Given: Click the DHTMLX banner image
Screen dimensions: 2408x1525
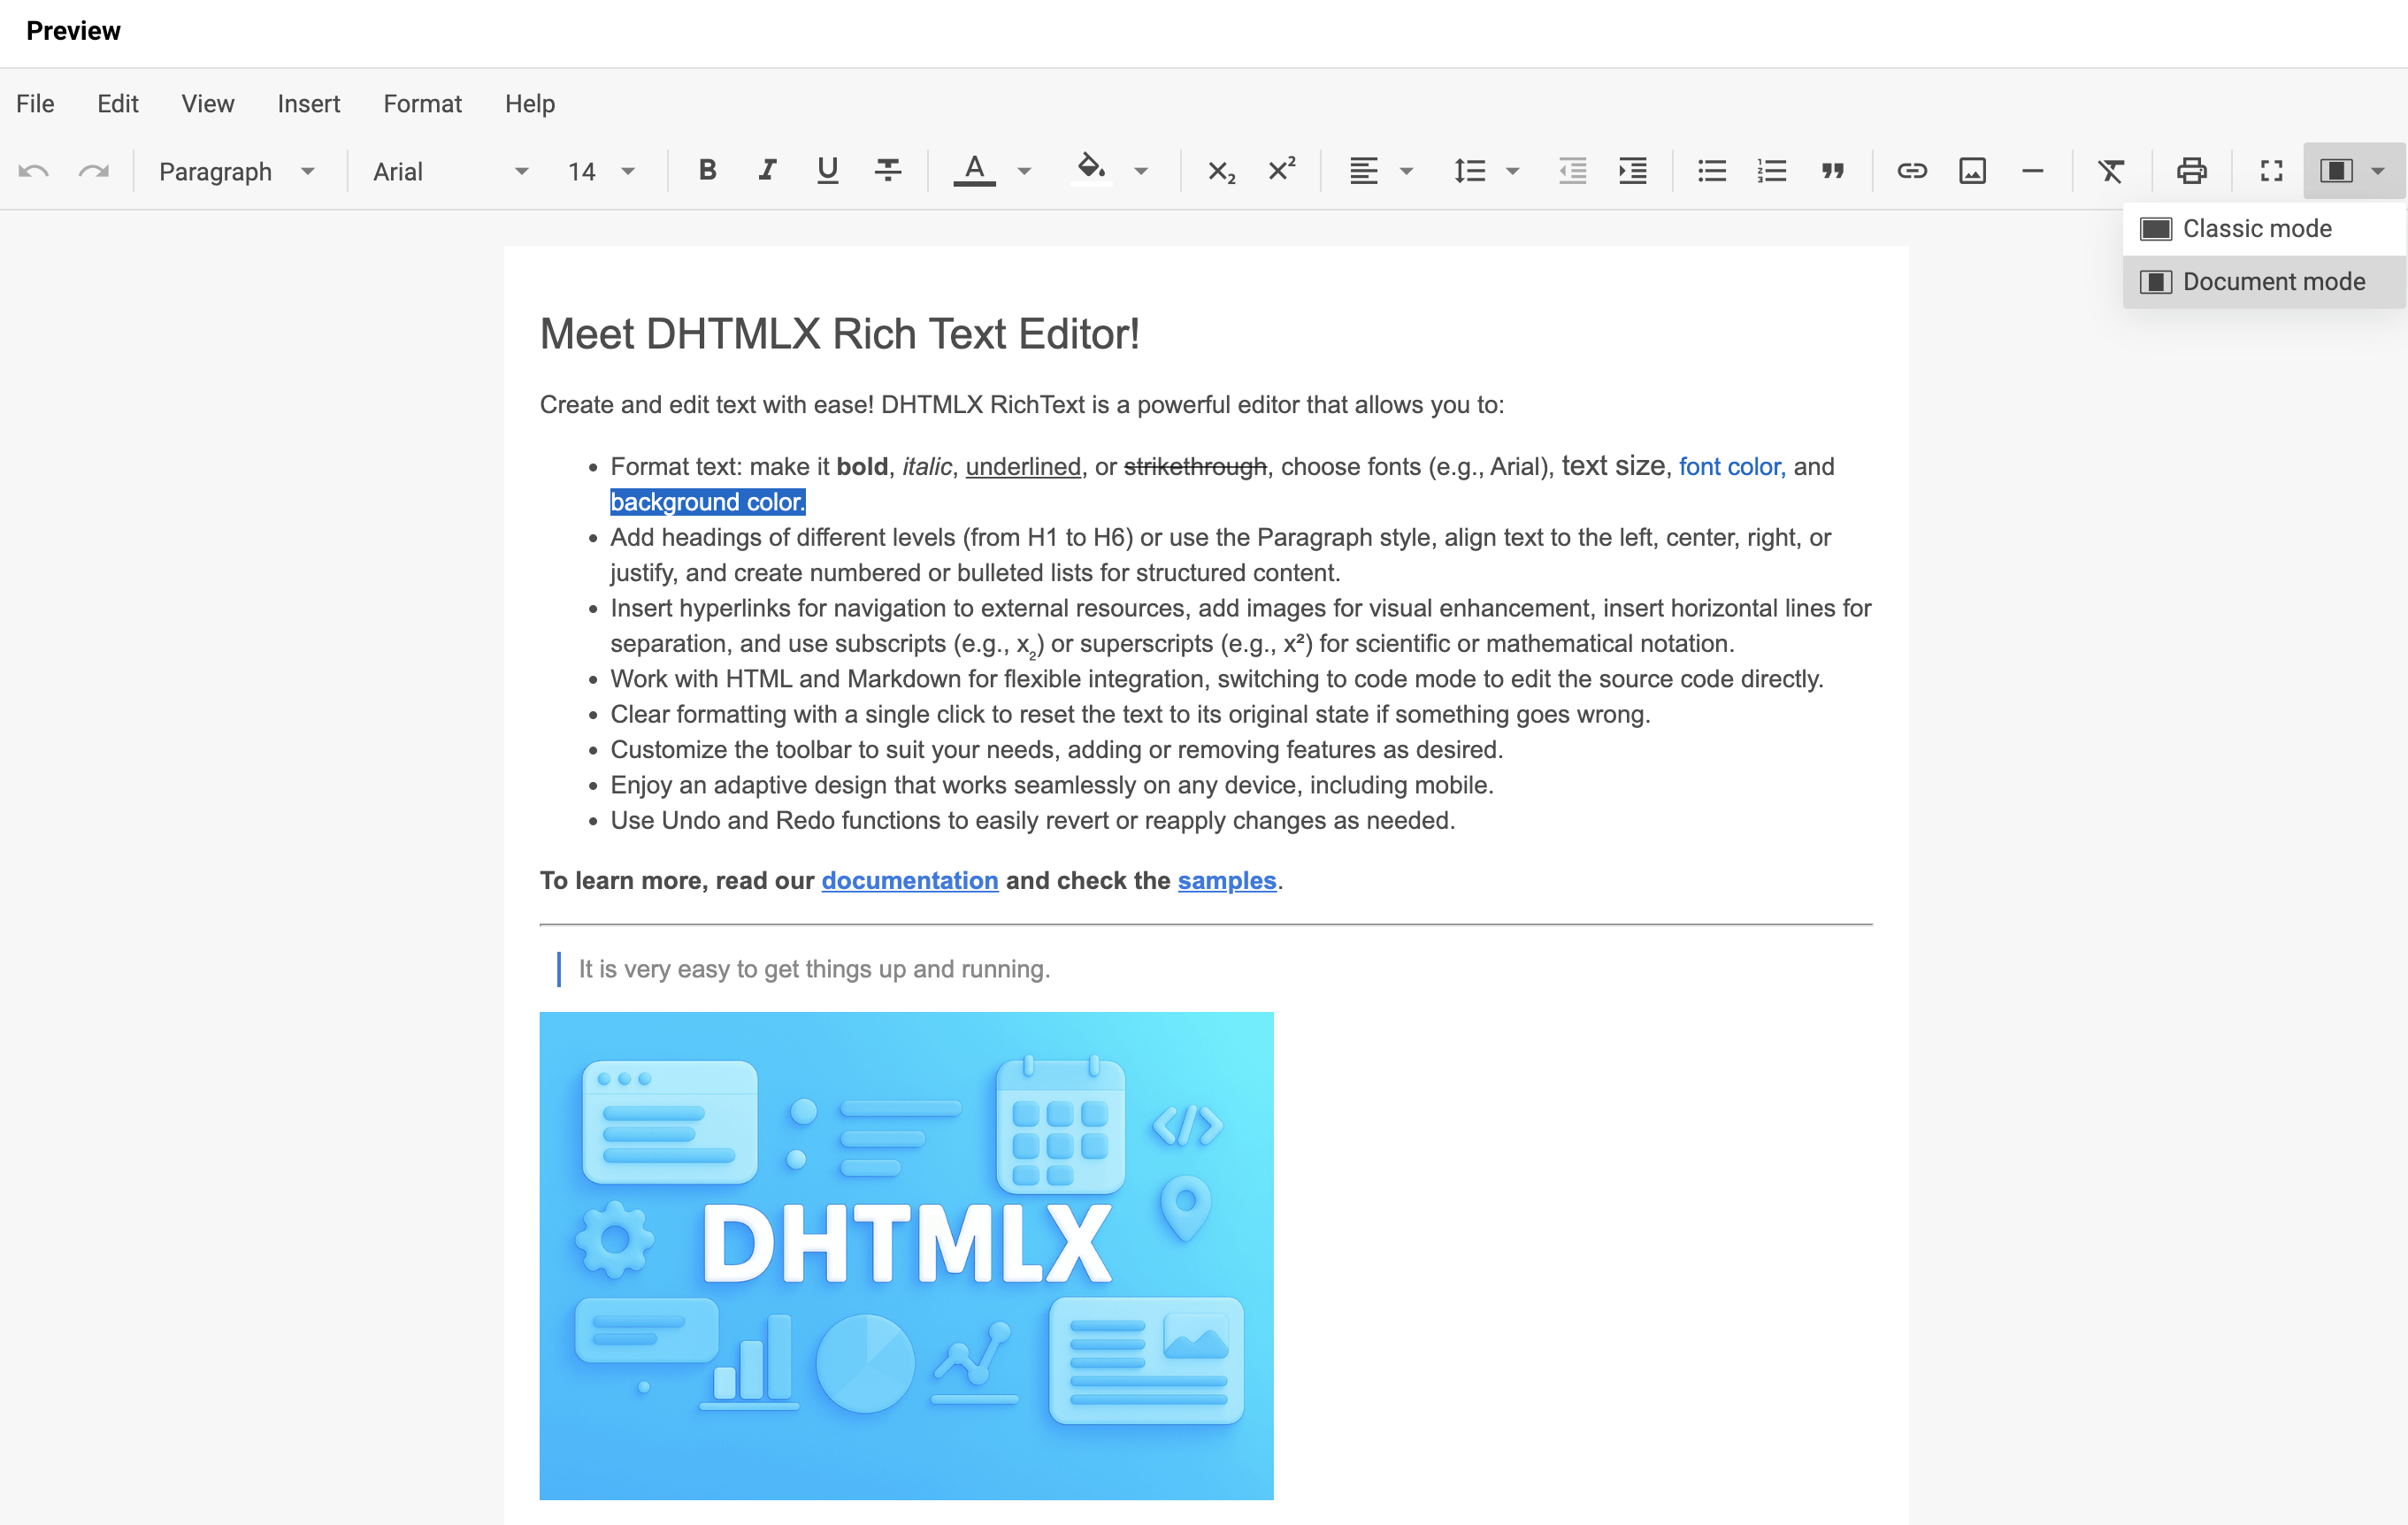Looking at the screenshot, I should tap(907, 1256).
